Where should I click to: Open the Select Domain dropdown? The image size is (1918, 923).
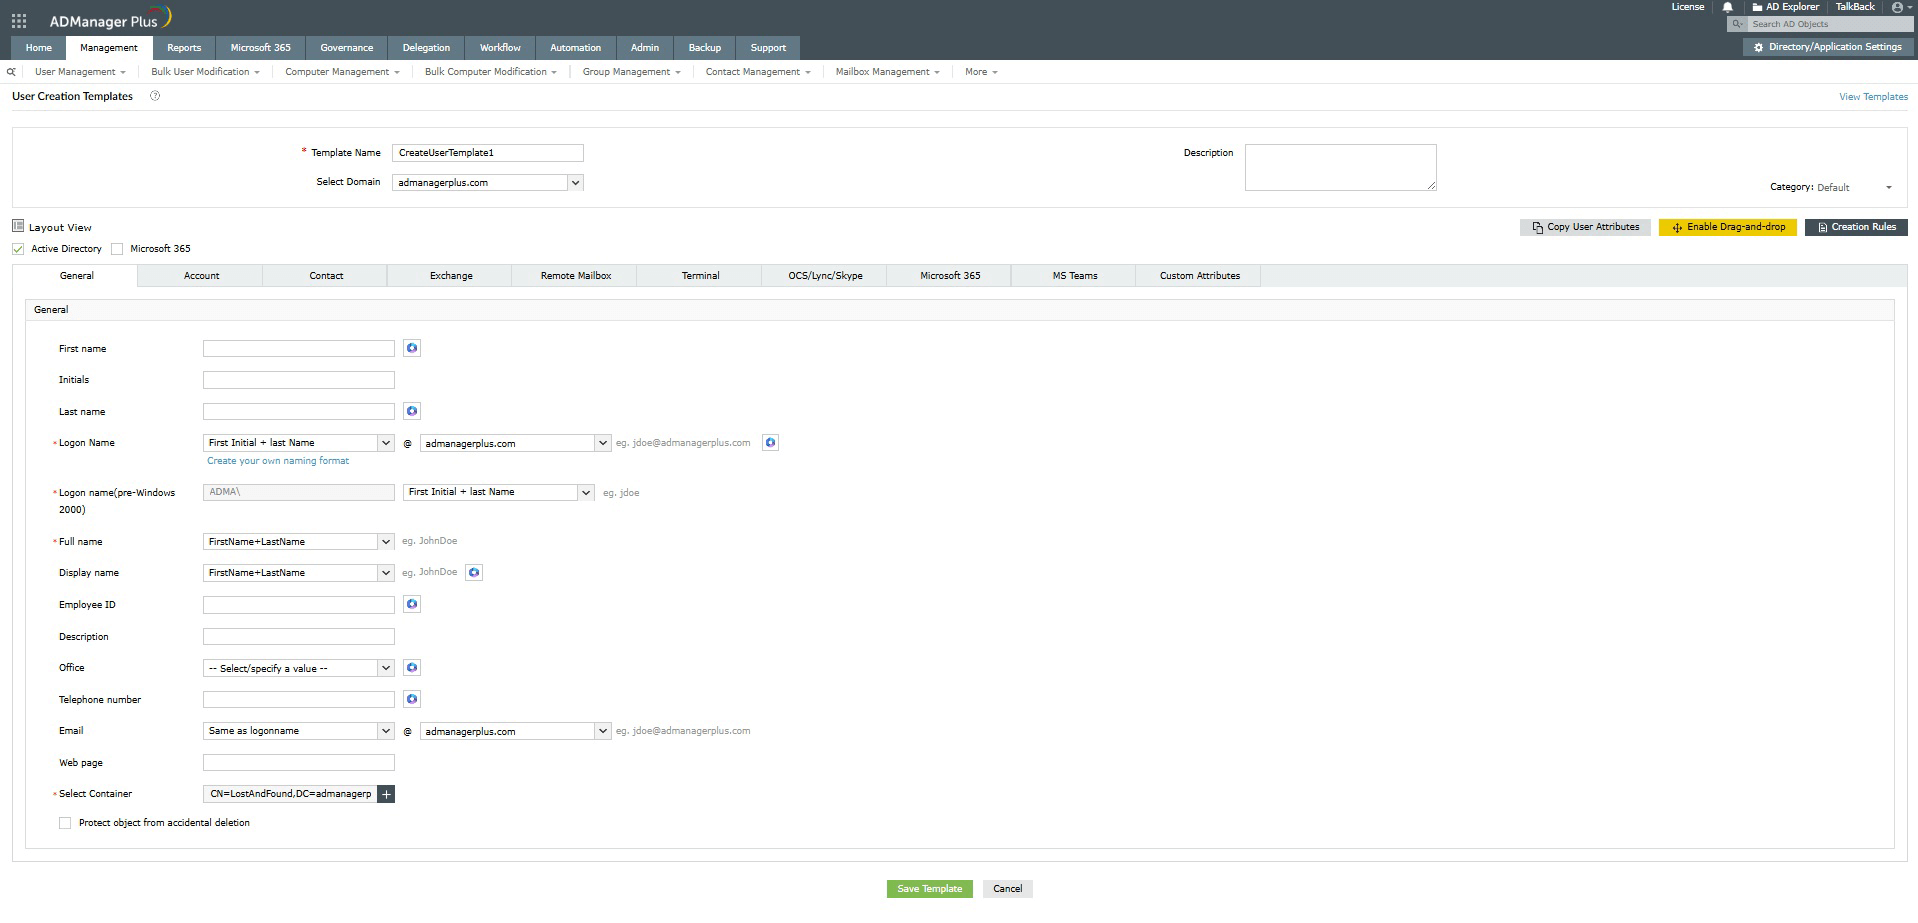pyautogui.click(x=575, y=182)
